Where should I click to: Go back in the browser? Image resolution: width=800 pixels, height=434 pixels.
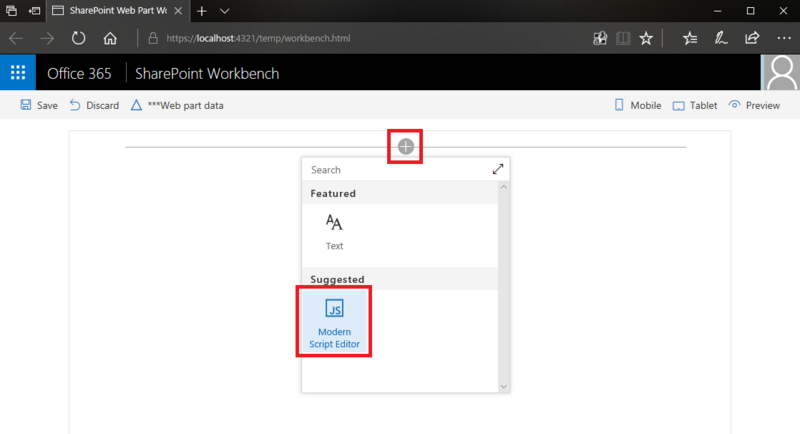16,38
